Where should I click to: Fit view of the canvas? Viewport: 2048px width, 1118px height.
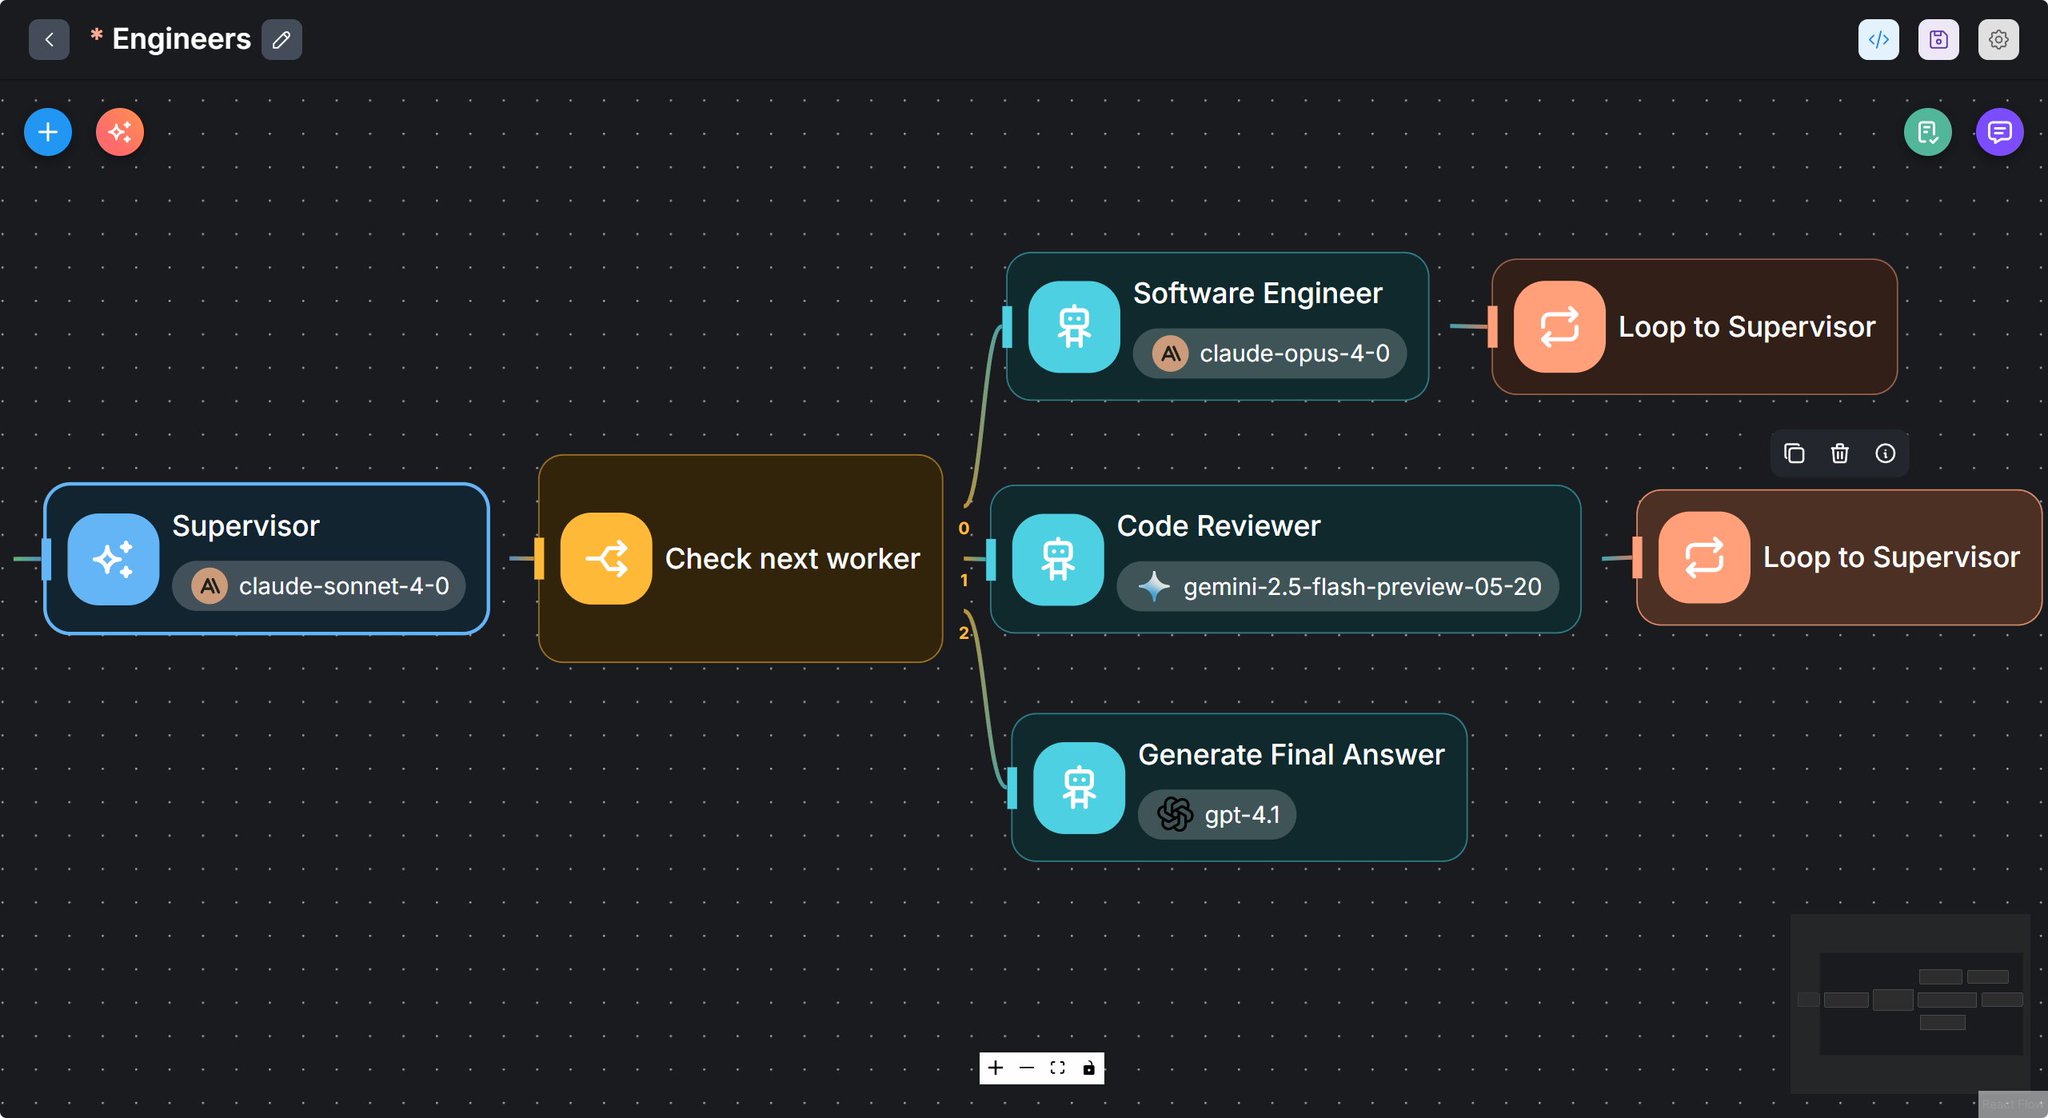point(1057,1068)
